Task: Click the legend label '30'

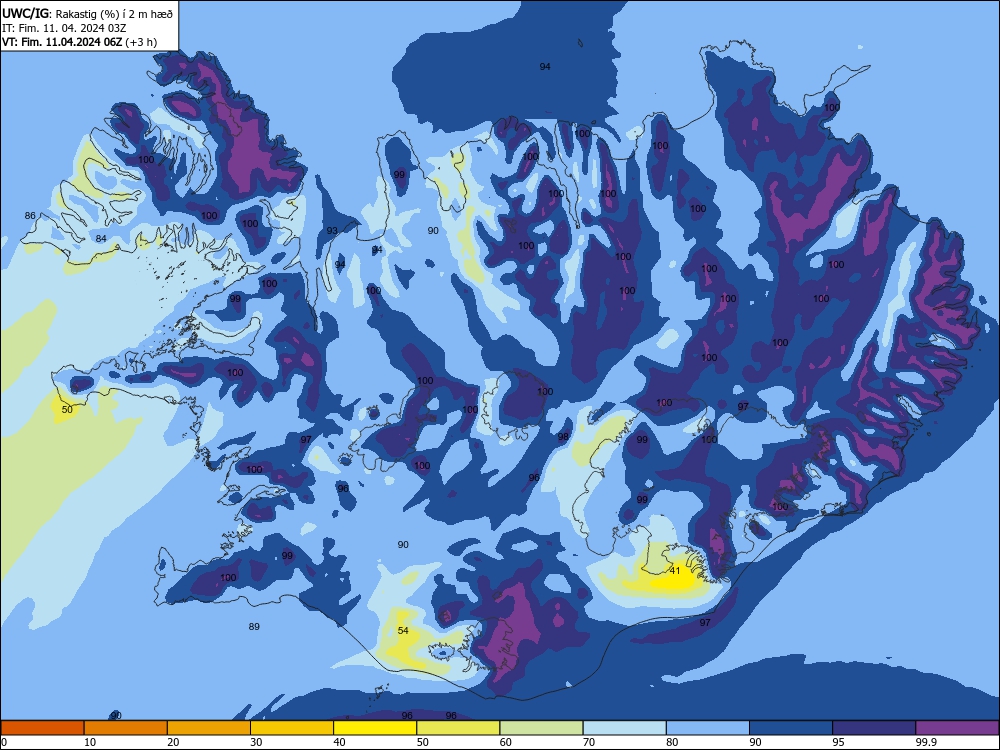Action: point(256,742)
